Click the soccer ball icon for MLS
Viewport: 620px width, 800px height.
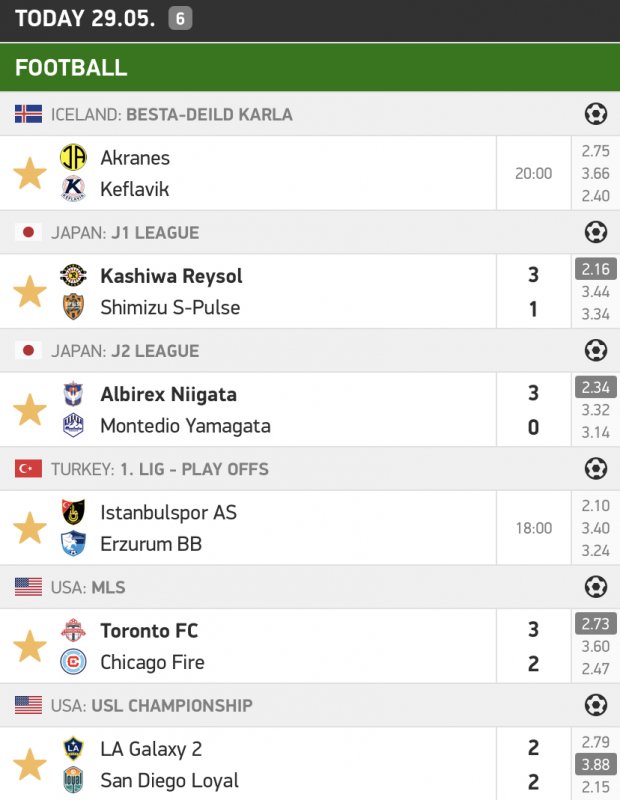[596, 587]
